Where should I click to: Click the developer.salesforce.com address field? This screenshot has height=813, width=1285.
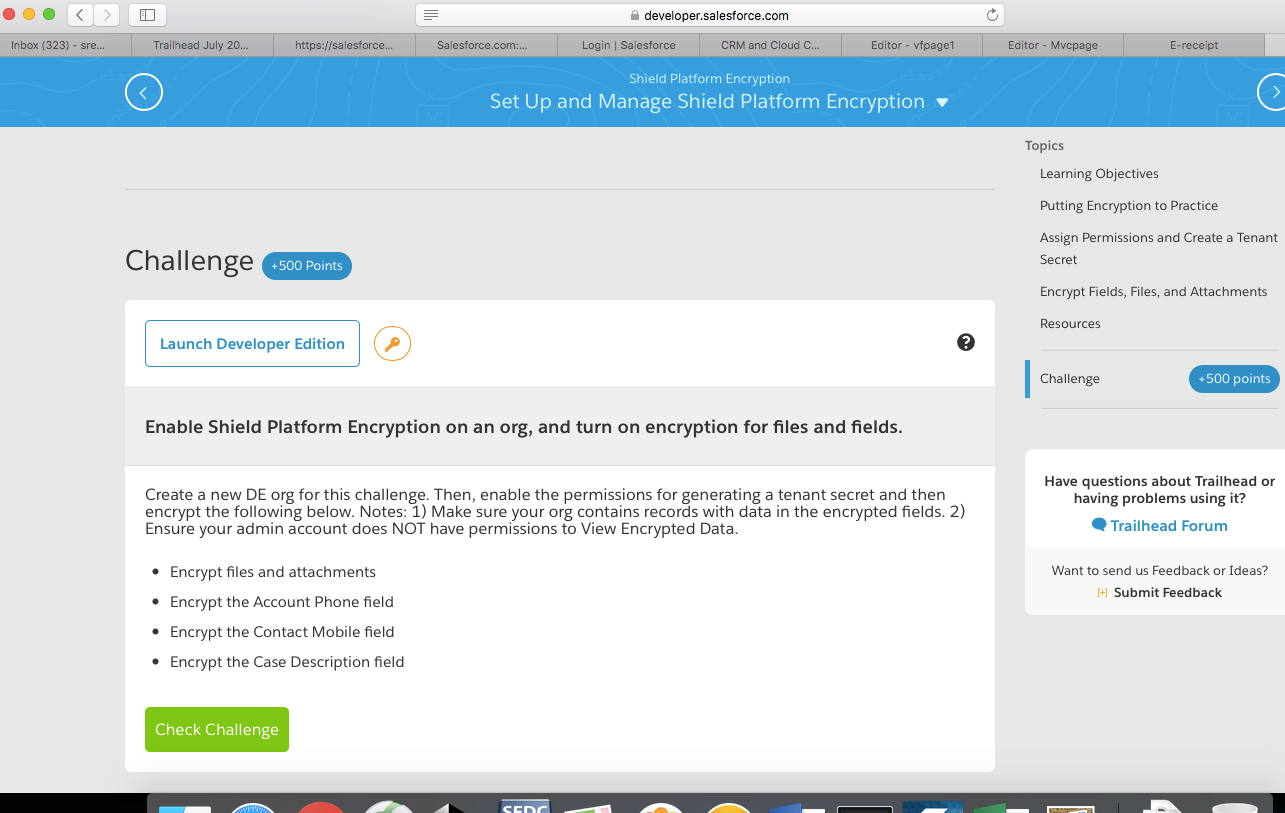click(710, 15)
